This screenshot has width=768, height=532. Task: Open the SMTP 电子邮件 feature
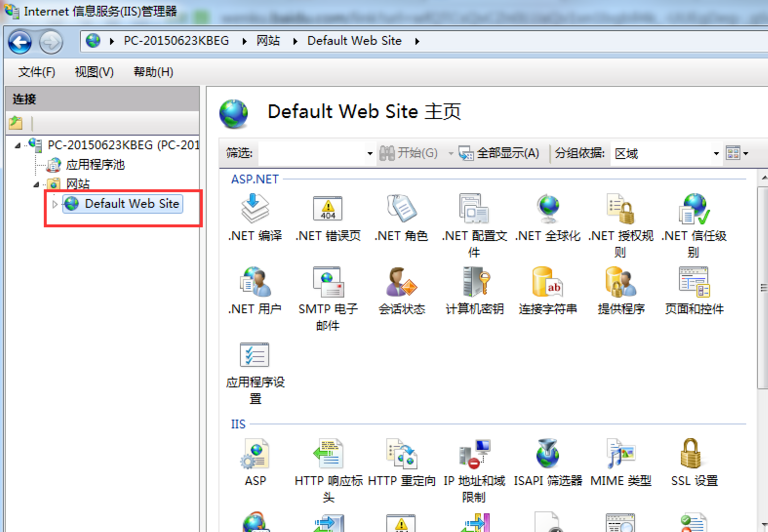tap(328, 282)
